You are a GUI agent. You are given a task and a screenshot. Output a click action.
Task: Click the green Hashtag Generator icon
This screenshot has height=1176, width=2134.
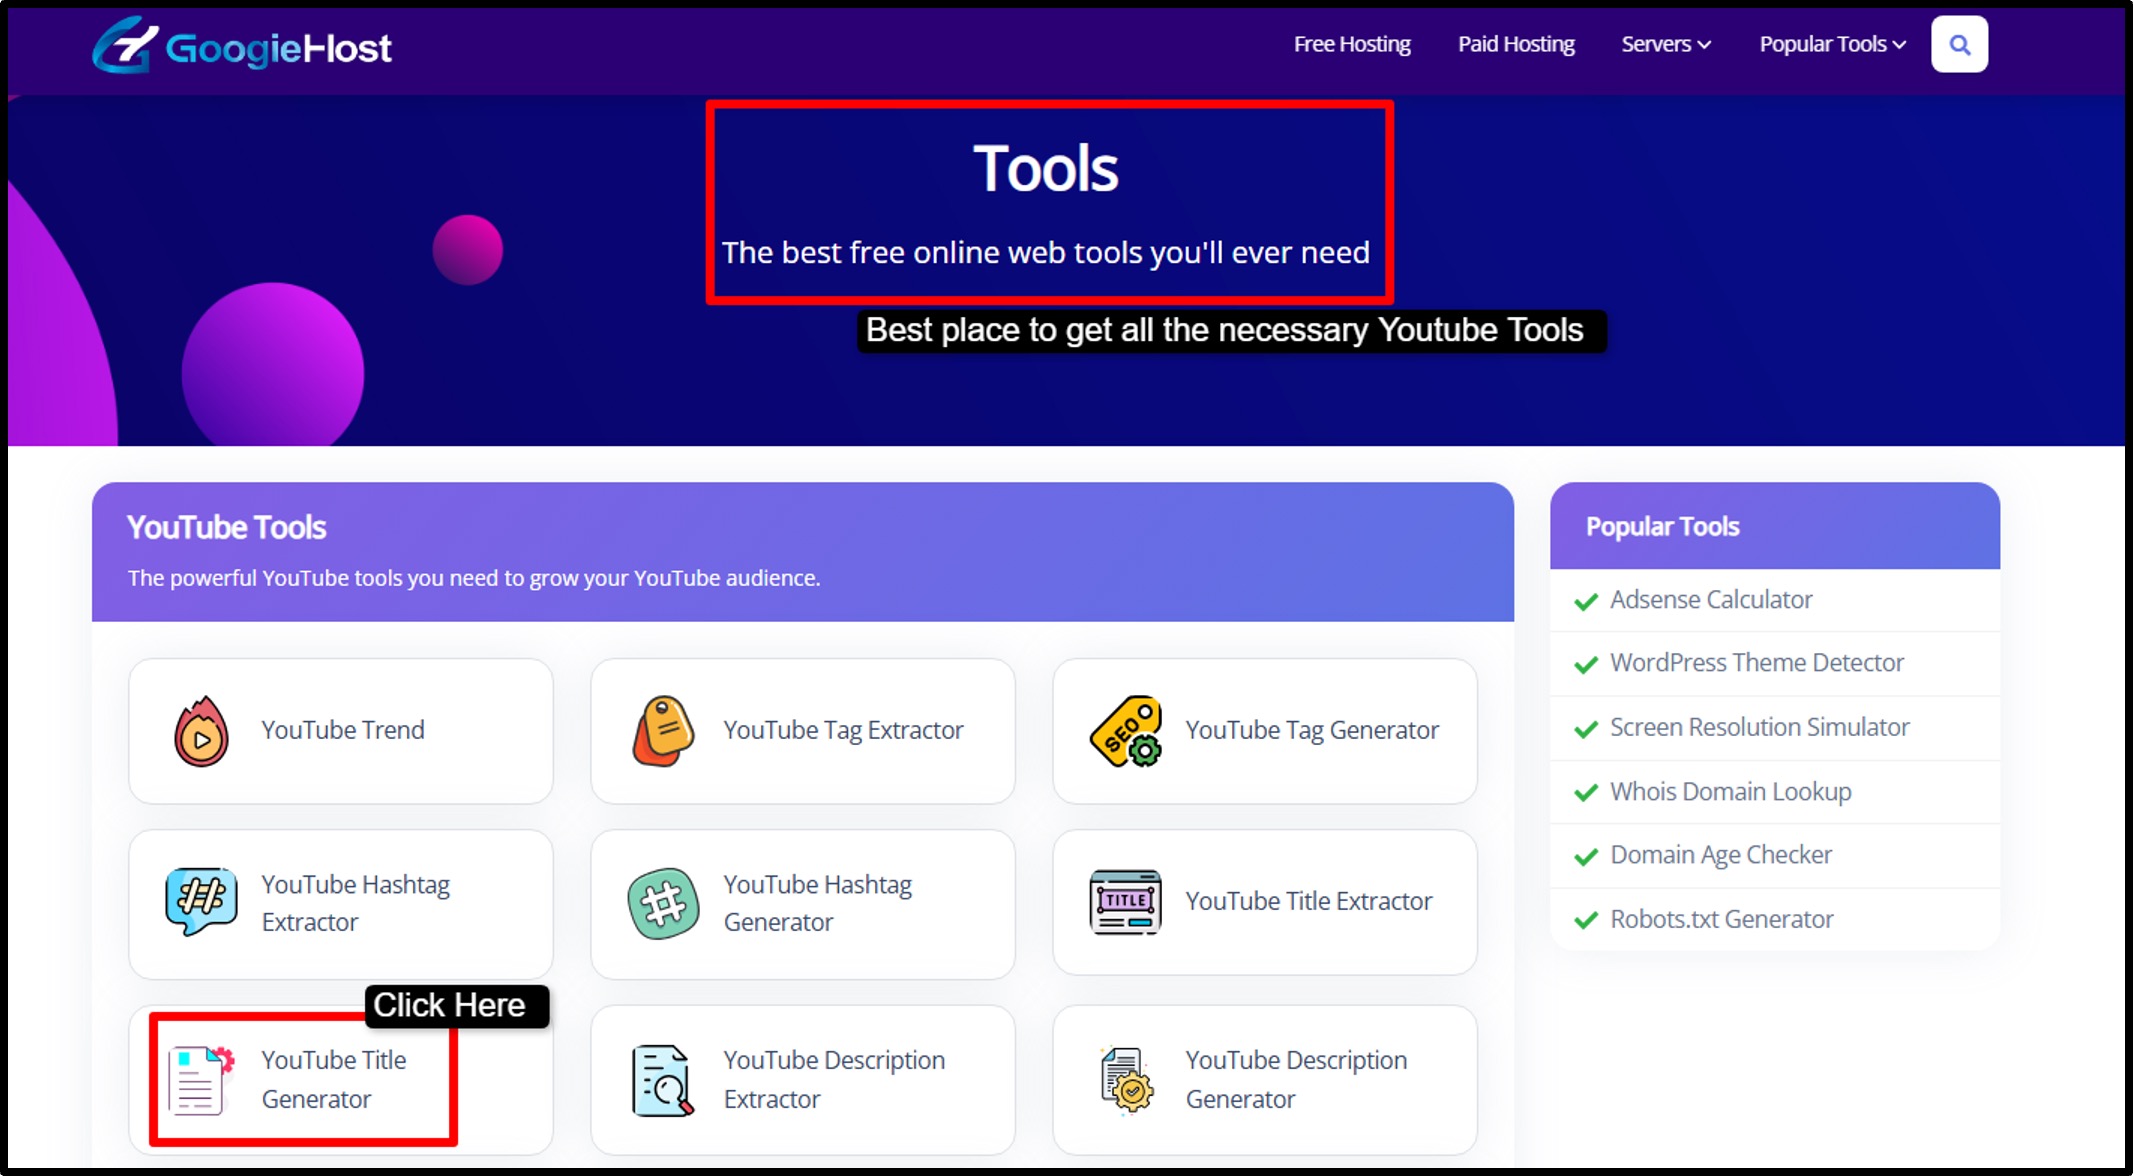663,903
